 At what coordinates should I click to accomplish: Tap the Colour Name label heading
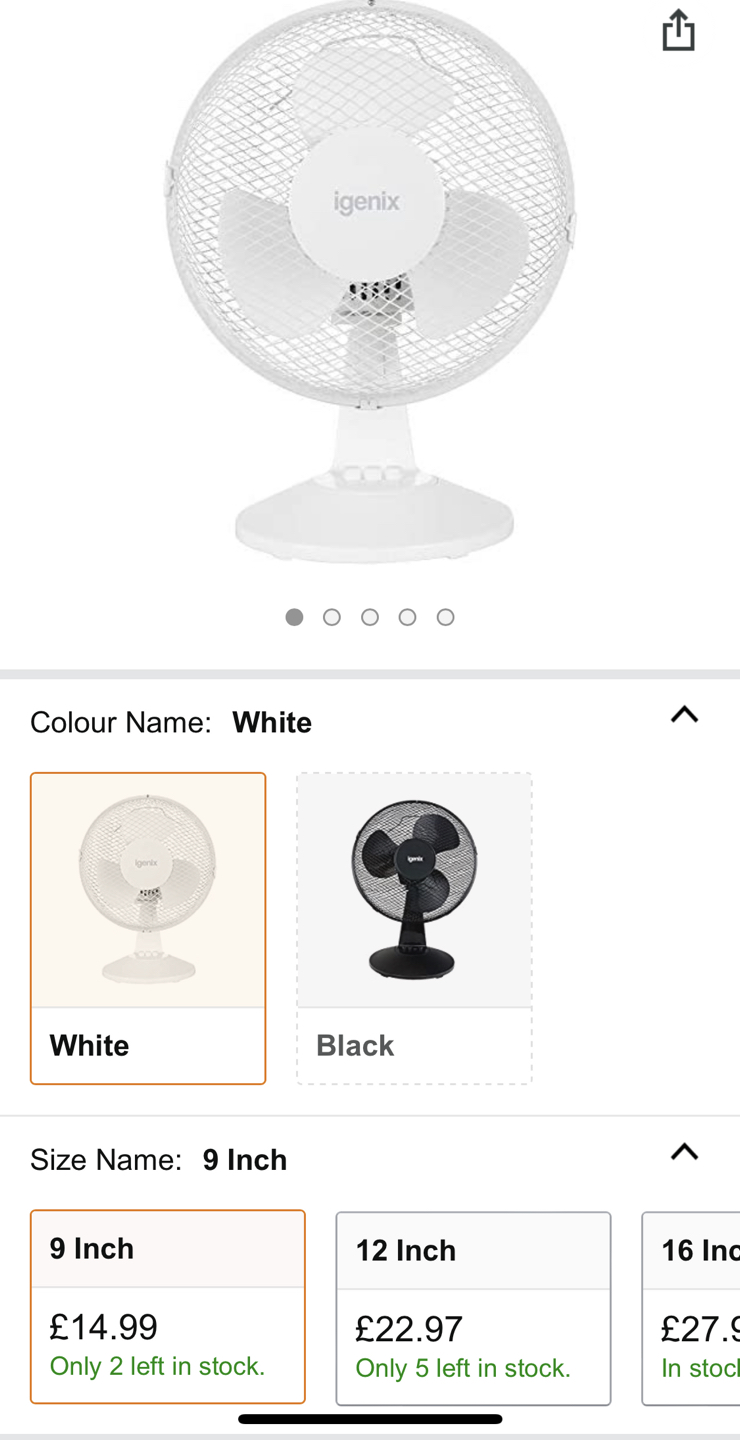tap(120, 722)
